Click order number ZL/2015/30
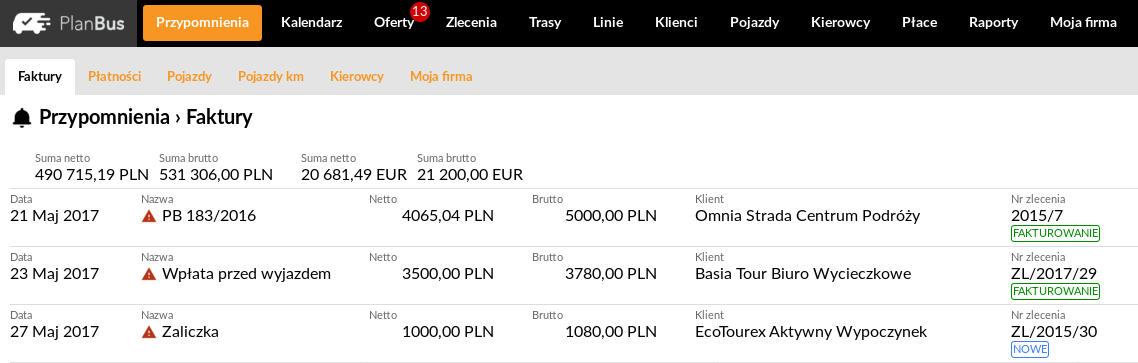1138x363 pixels. click(x=1054, y=332)
